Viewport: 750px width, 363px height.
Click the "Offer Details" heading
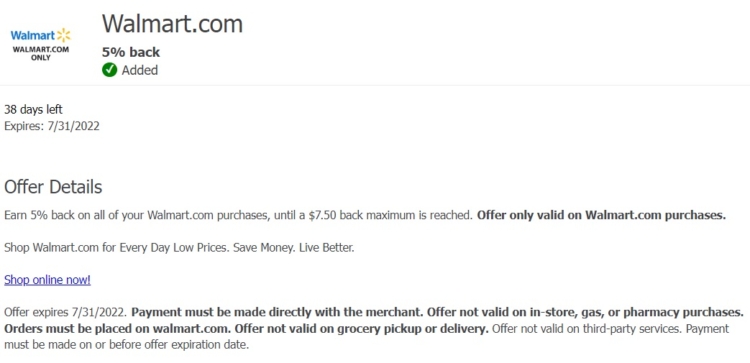pyautogui.click(x=53, y=187)
